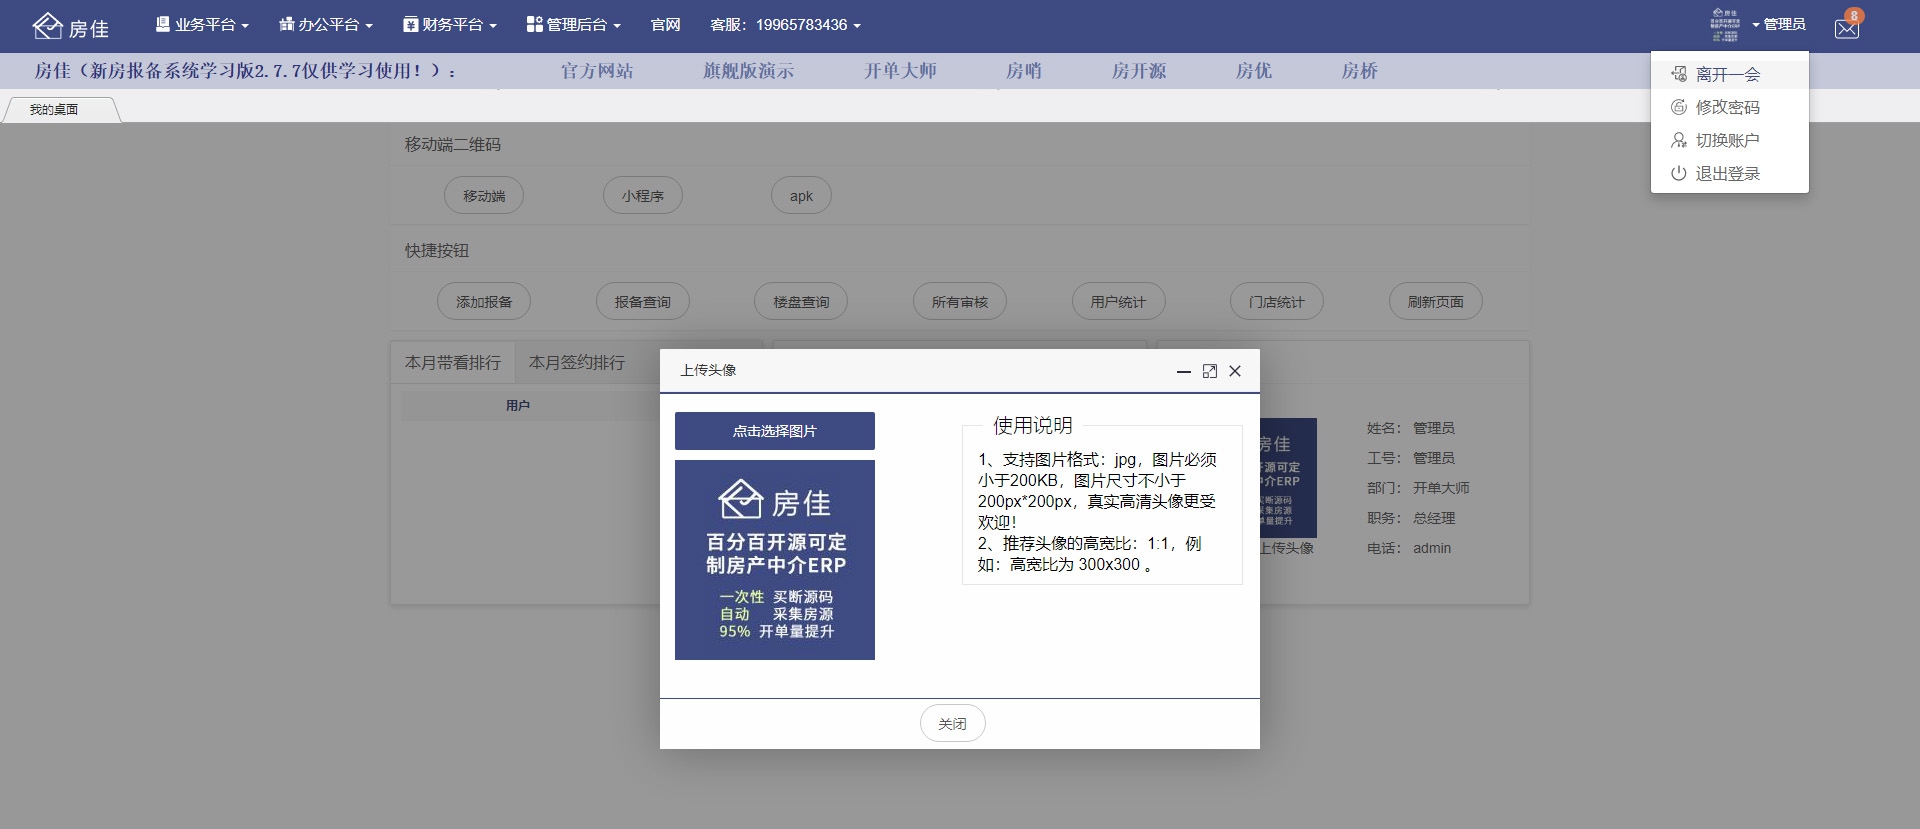
Task: Expand the 财务平台 dropdown menu
Action: click(450, 24)
